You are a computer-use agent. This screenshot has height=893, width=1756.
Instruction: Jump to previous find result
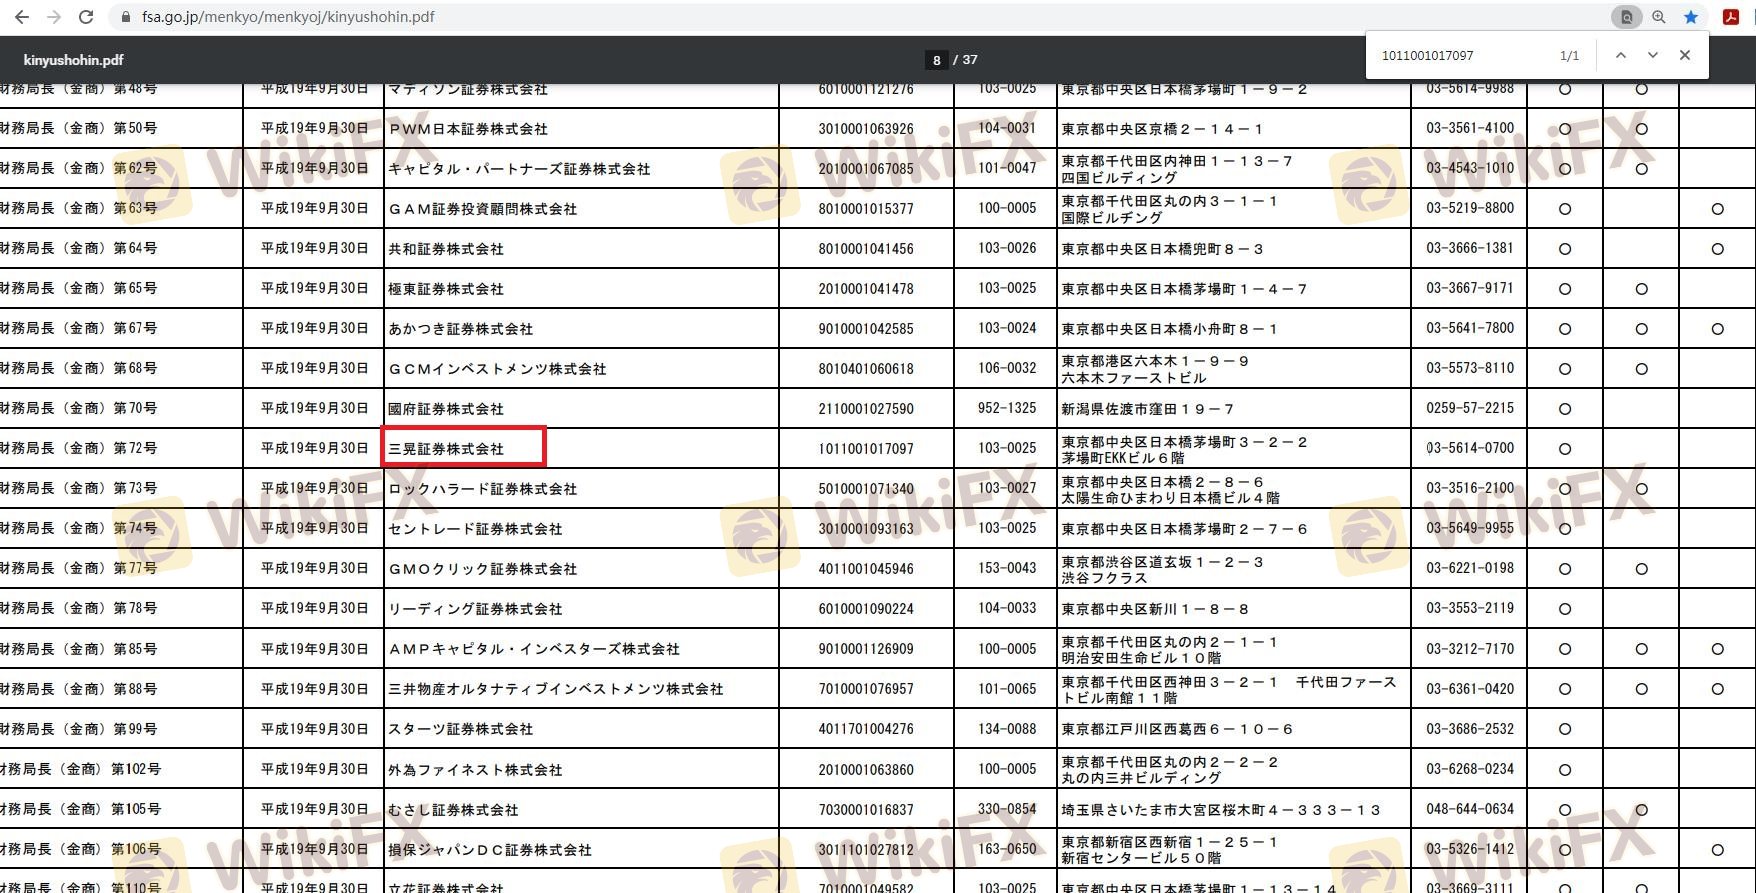pyautogui.click(x=1621, y=56)
